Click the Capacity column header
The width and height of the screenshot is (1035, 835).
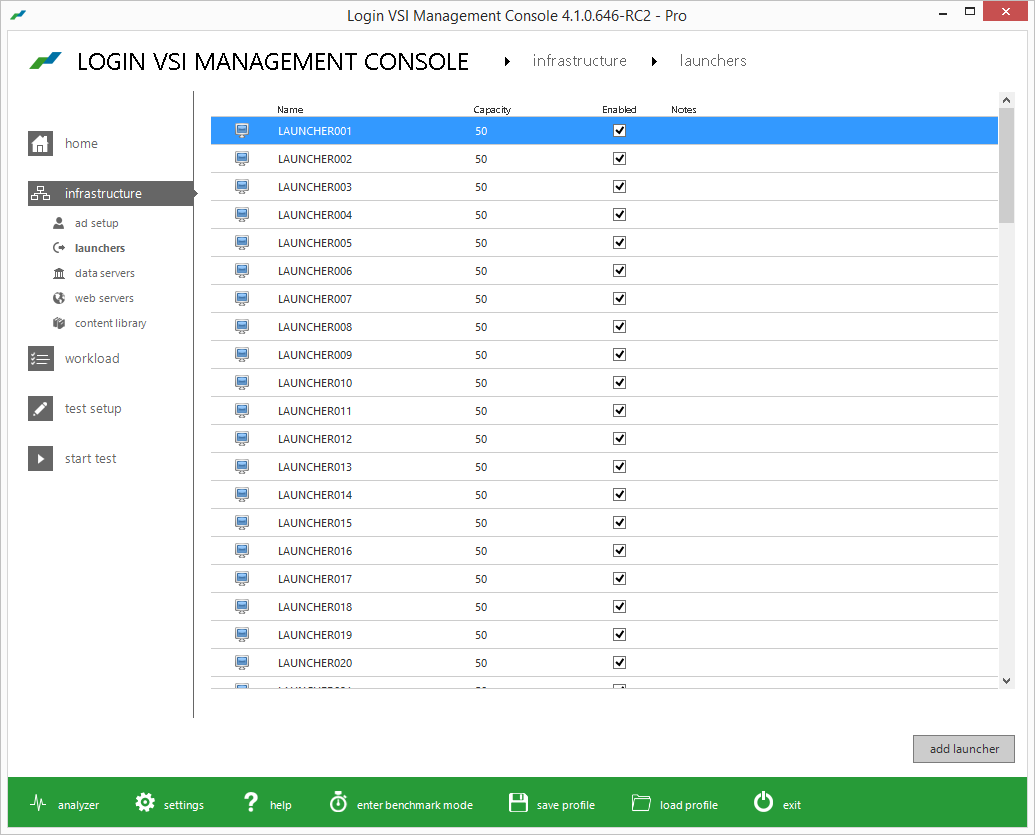tap(492, 110)
